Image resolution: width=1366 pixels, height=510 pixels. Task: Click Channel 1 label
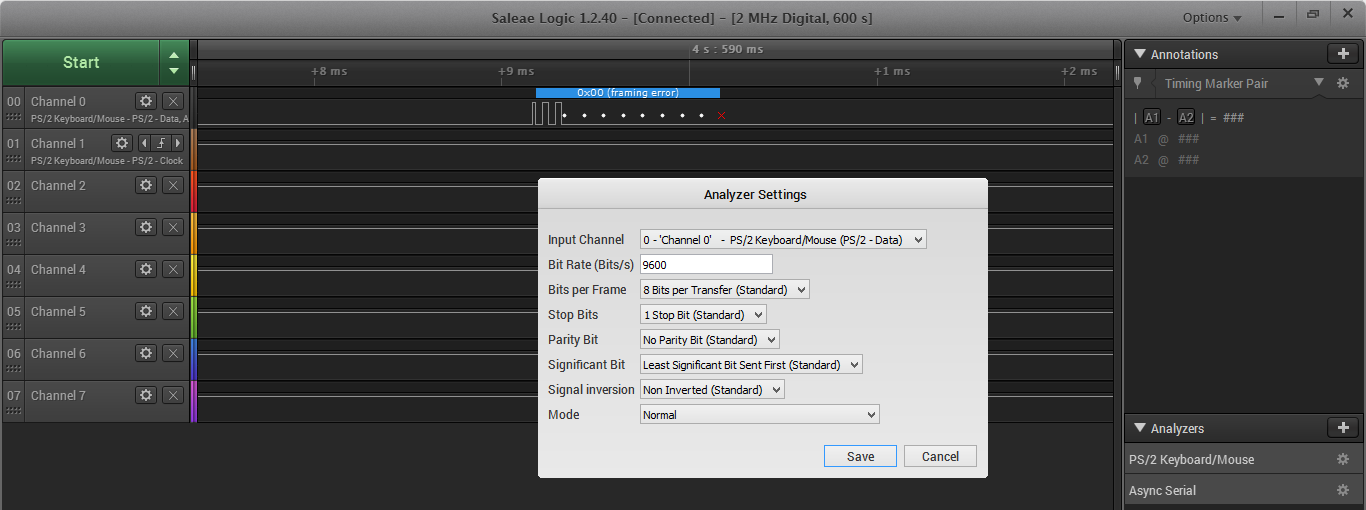(58, 143)
